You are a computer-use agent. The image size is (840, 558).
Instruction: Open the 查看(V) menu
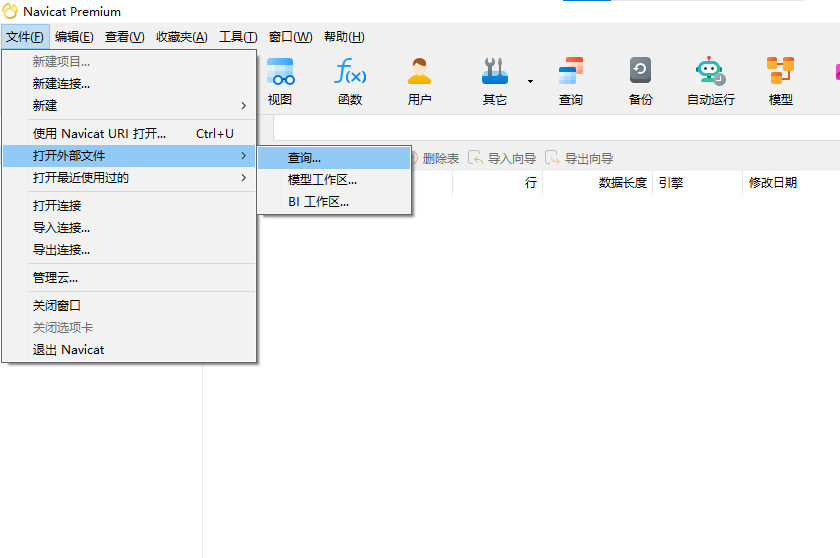pyautogui.click(x=125, y=36)
